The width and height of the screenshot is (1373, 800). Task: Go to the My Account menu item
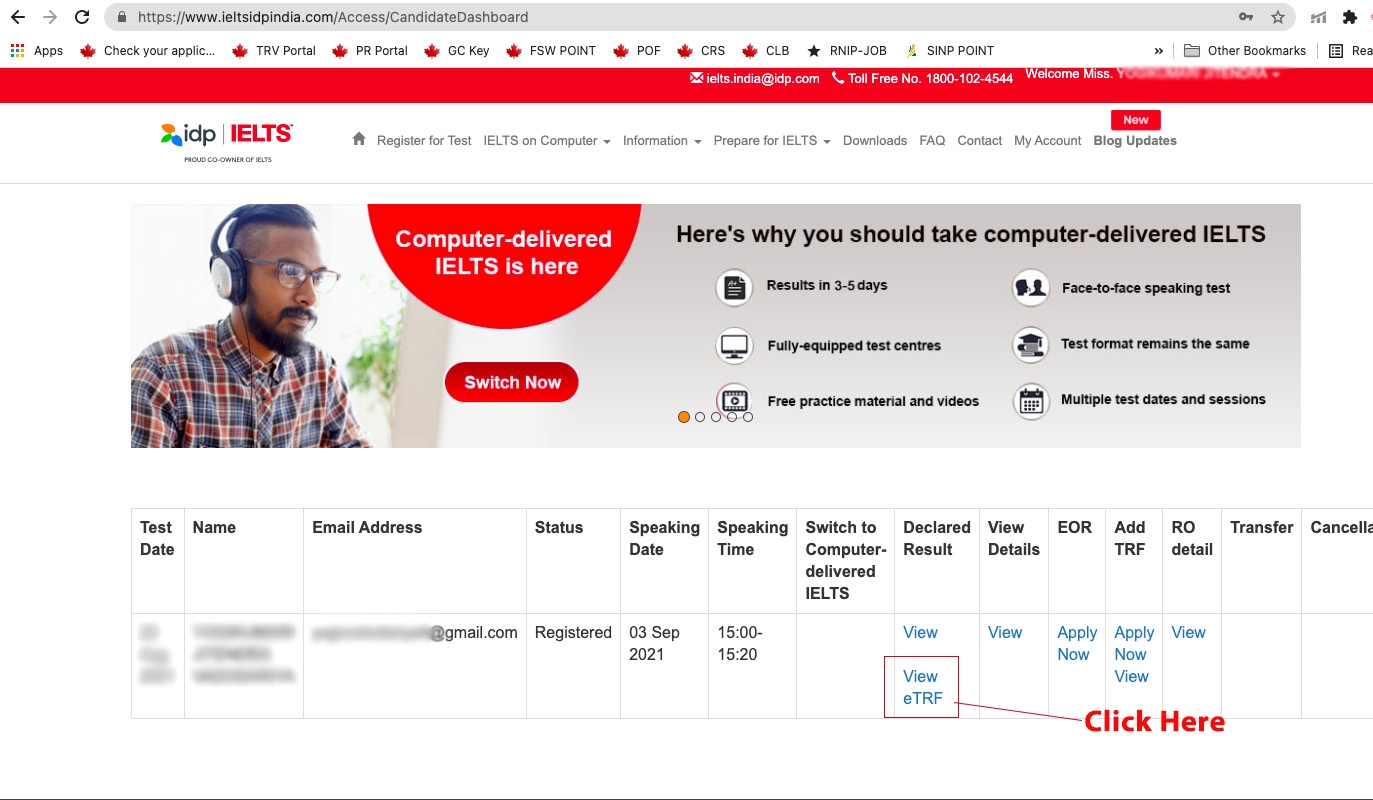point(1047,140)
